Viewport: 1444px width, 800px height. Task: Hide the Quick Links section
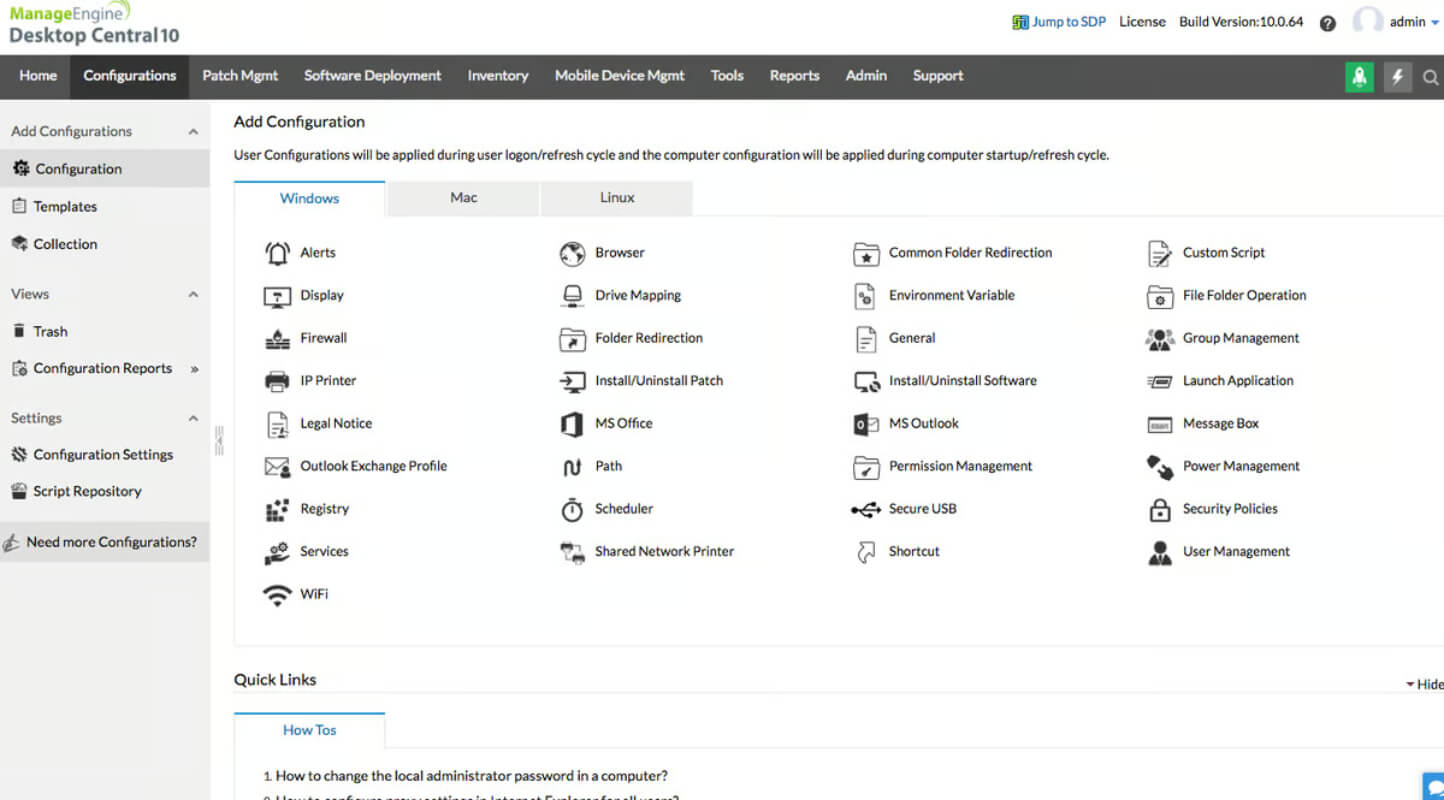[x=1424, y=684]
